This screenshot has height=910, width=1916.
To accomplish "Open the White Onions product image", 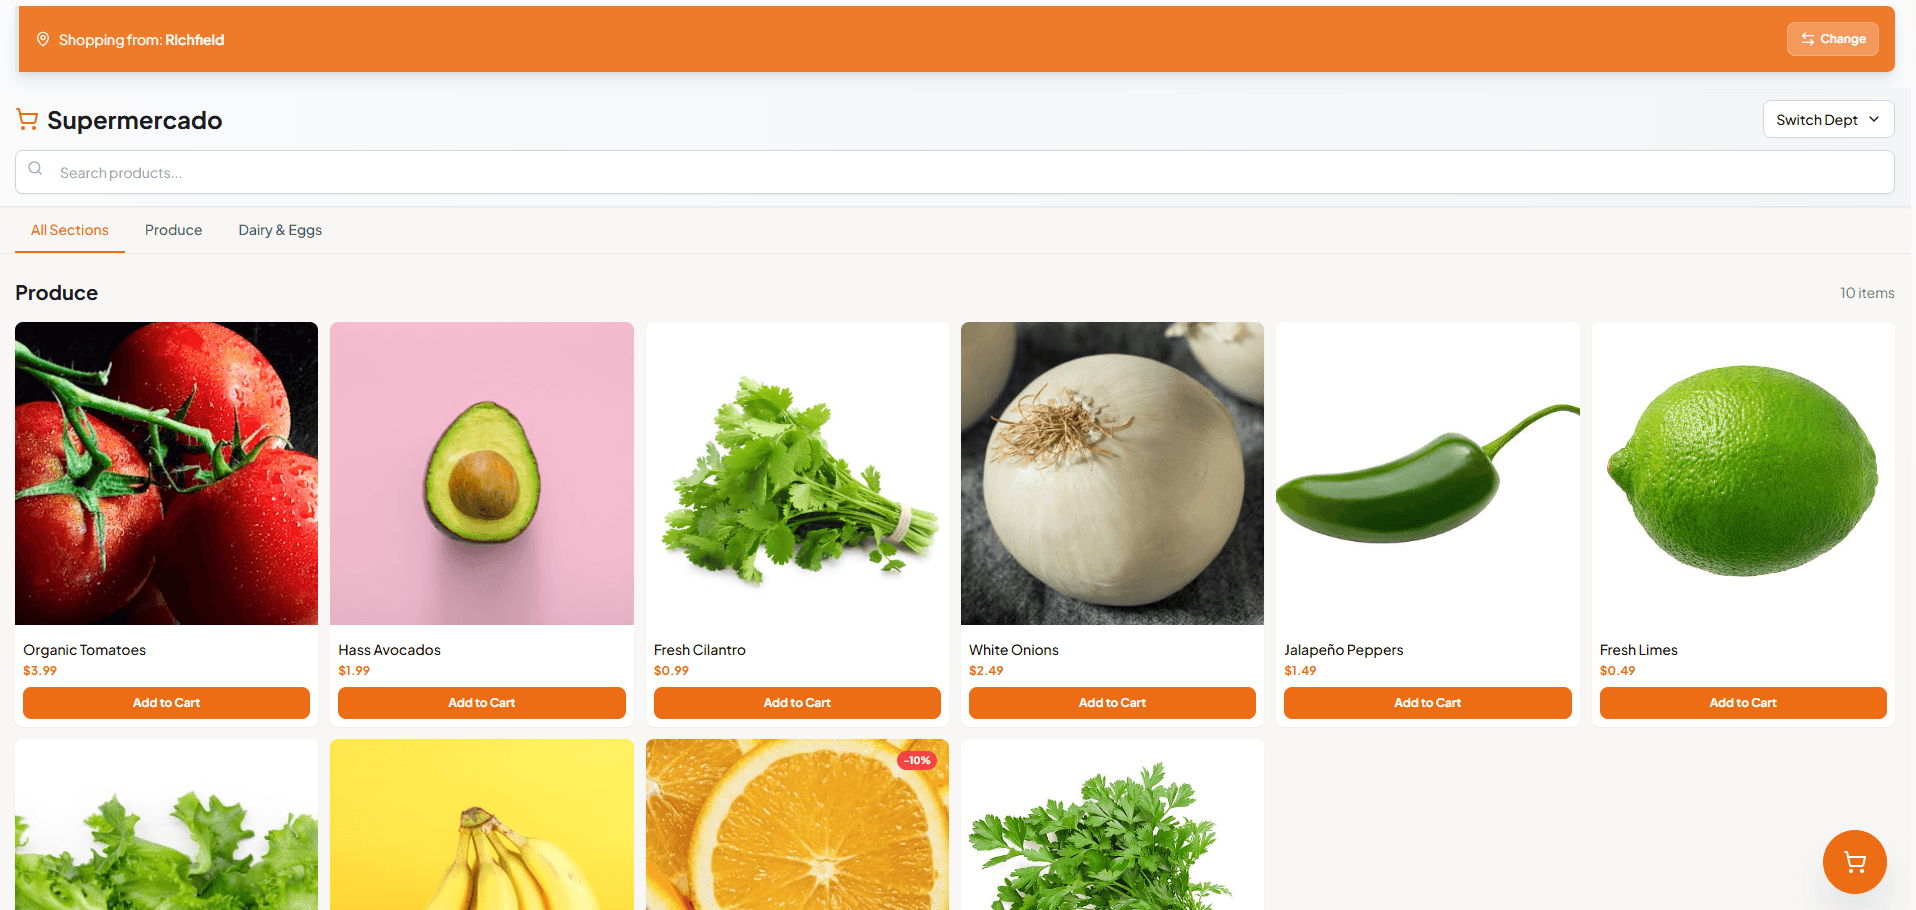I will pyautogui.click(x=1112, y=473).
